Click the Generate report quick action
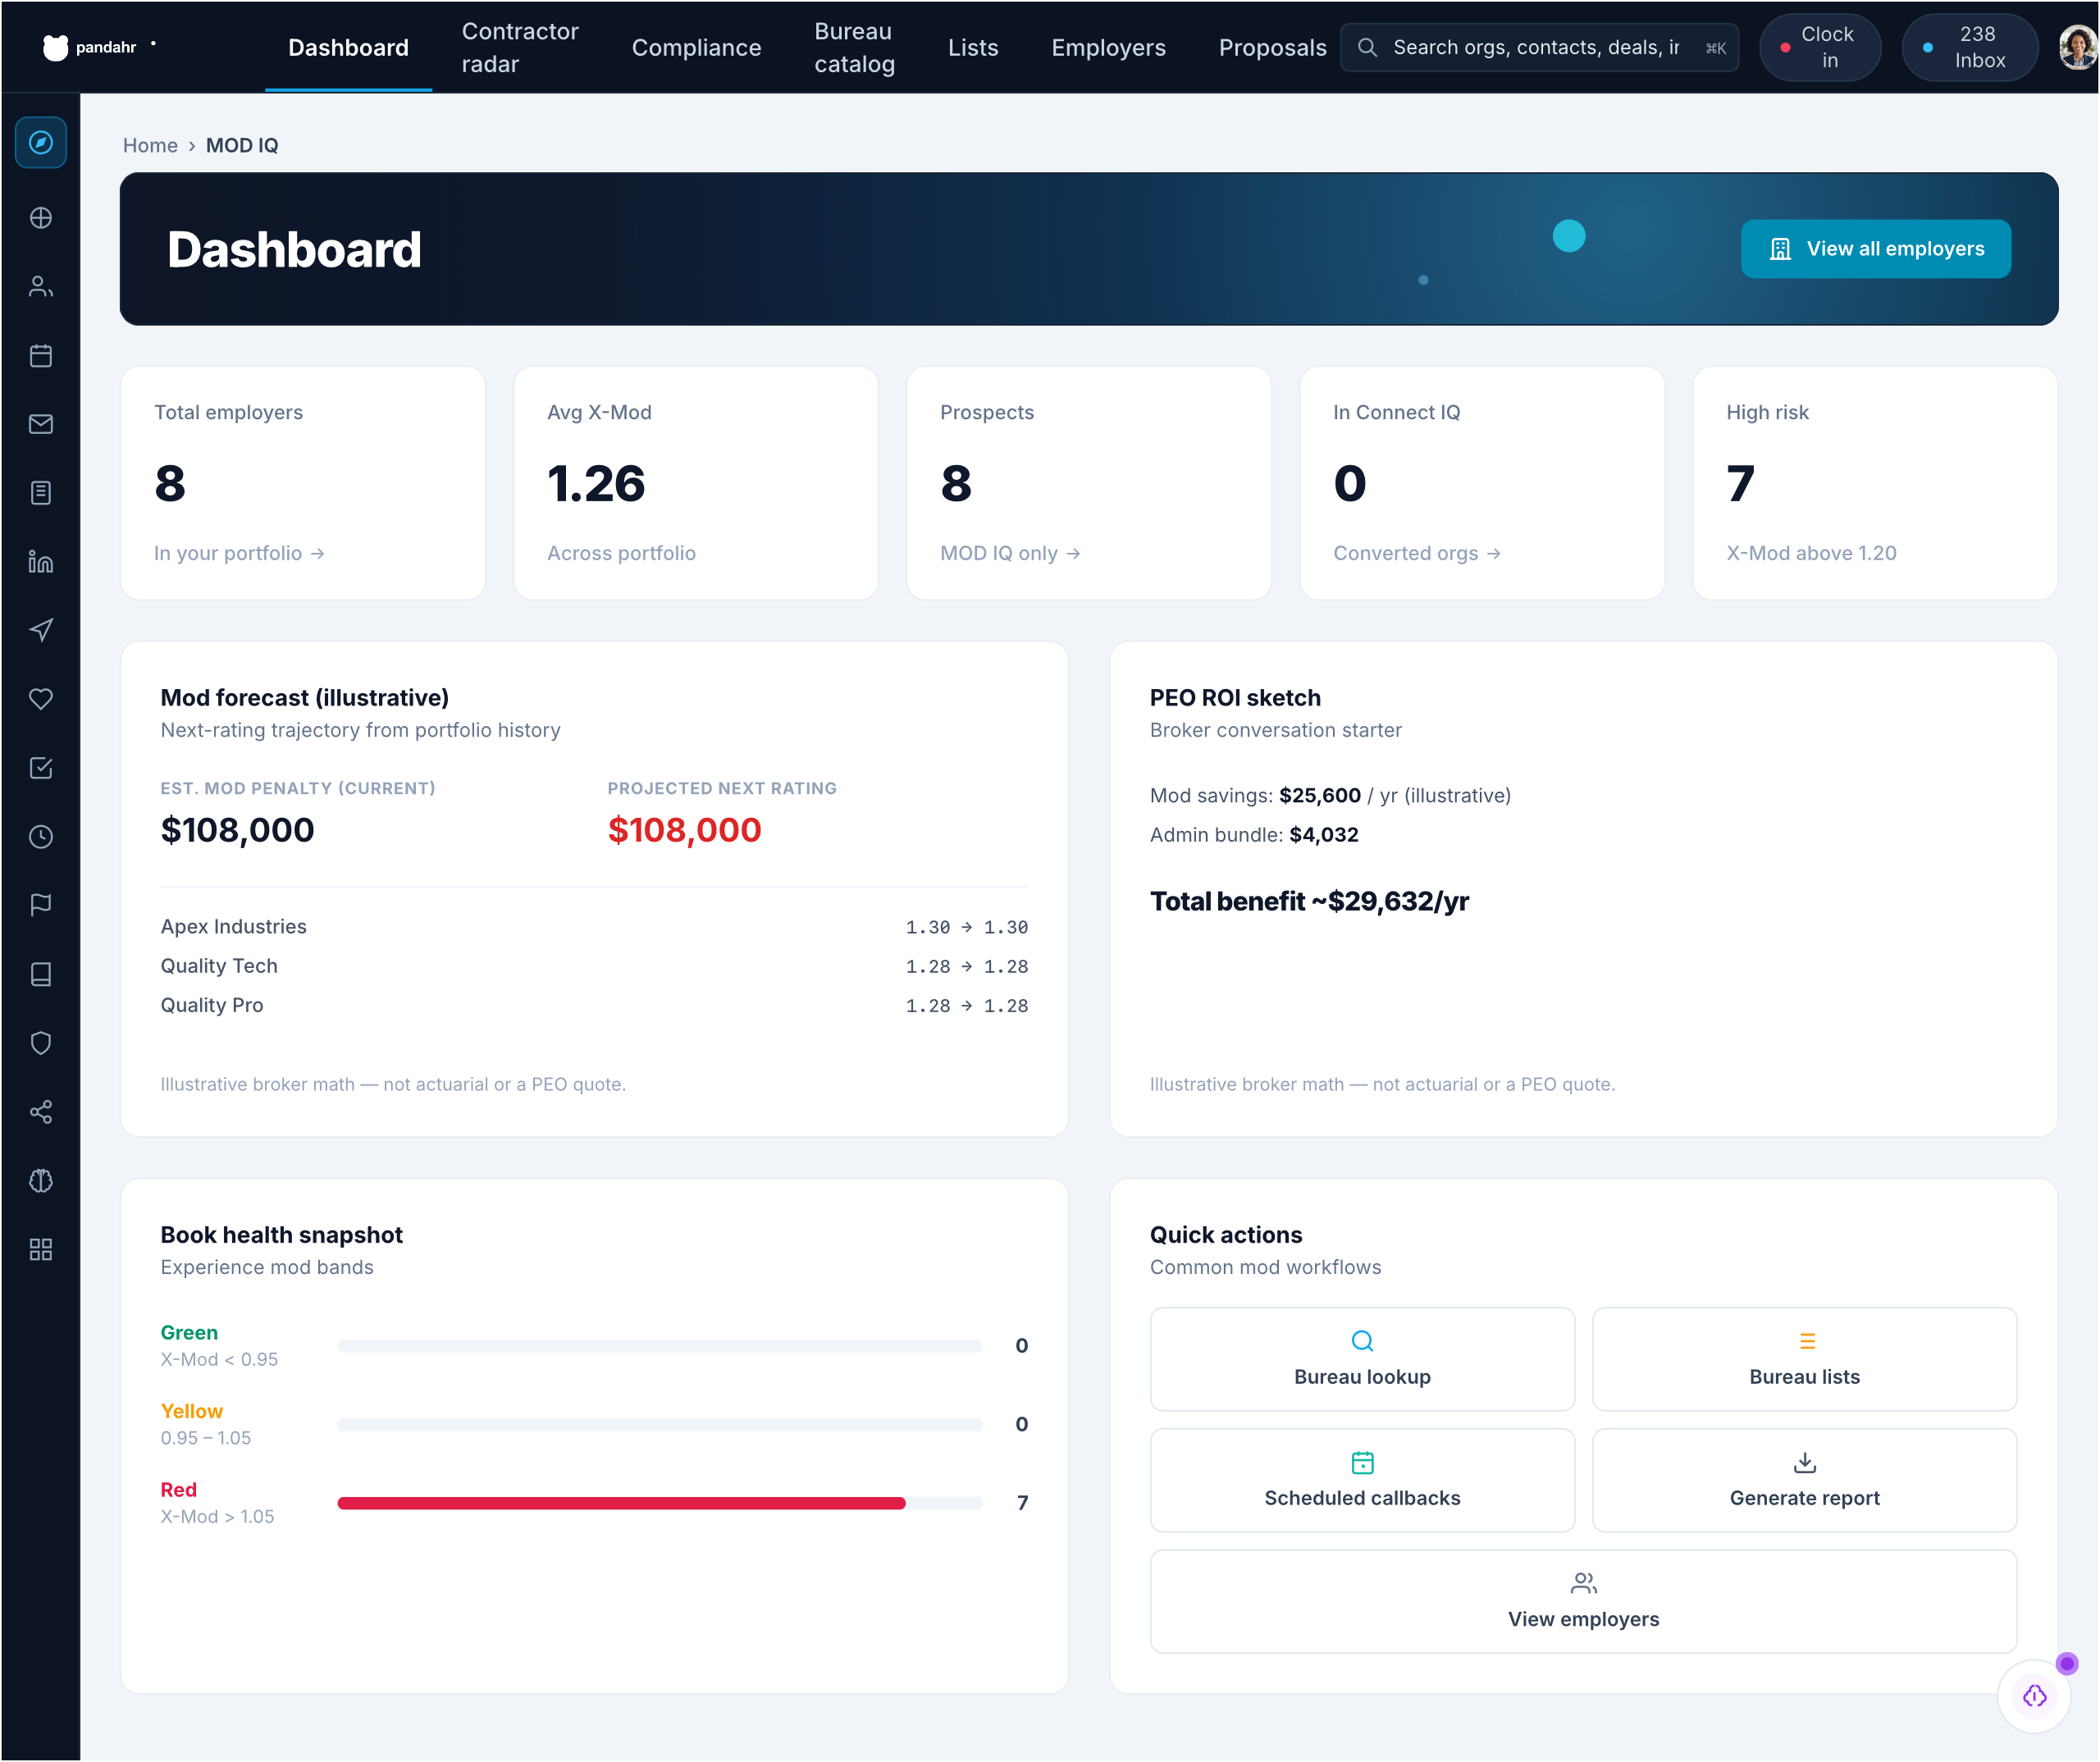Viewport: 2100px width, 1762px height. point(1804,1480)
